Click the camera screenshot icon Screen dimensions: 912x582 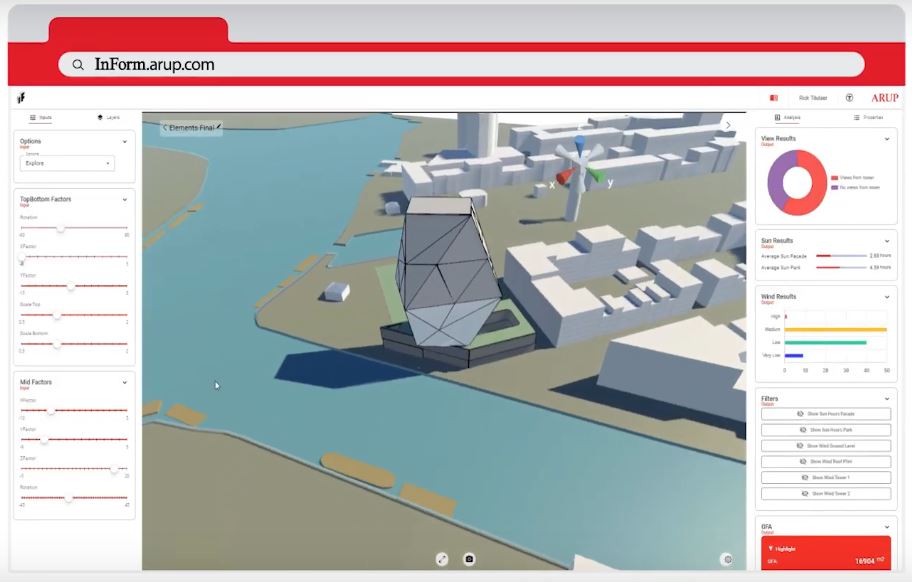tap(469, 559)
